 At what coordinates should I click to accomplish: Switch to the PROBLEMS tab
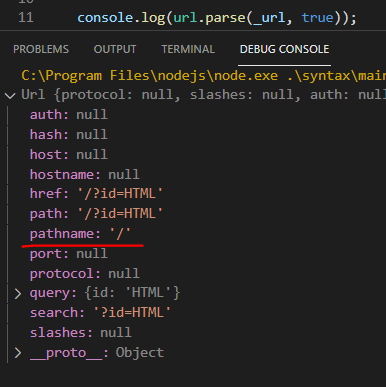coord(41,49)
